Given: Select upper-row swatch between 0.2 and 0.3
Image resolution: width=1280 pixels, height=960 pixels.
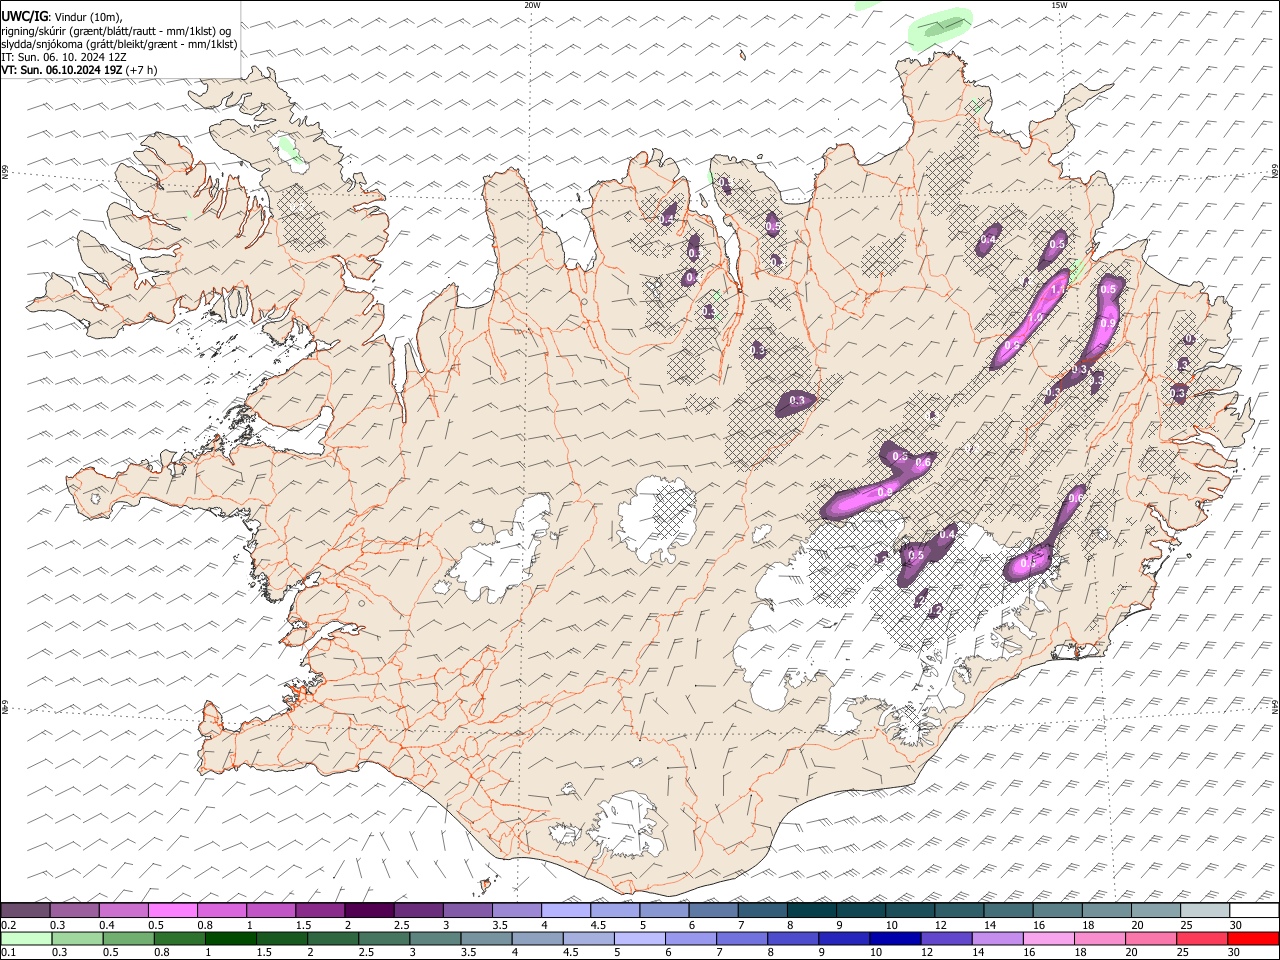Looking at the screenshot, I should pos(25,910).
